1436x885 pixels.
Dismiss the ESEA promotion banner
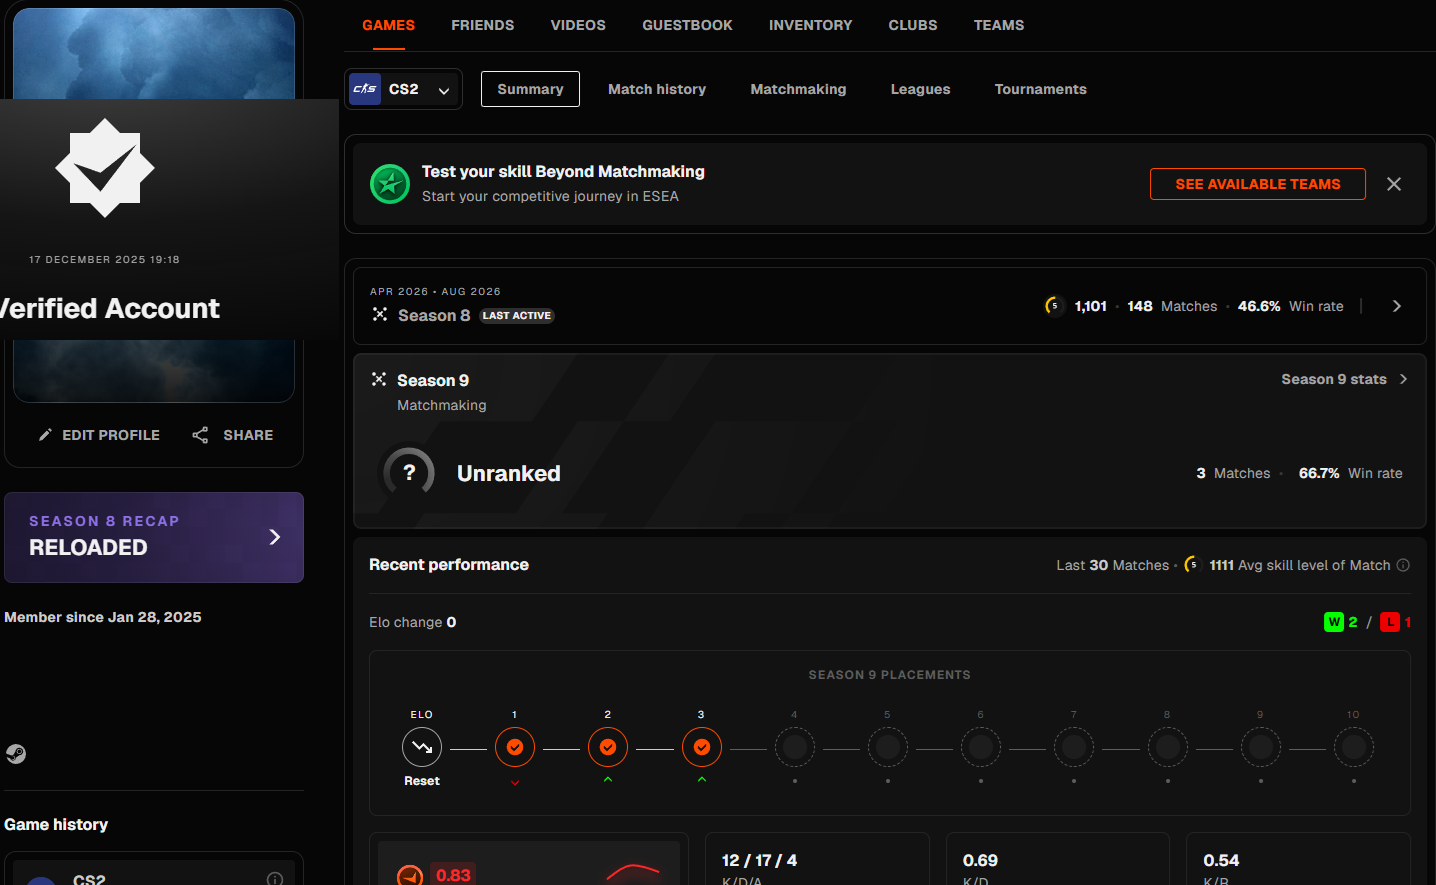point(1394,184)
